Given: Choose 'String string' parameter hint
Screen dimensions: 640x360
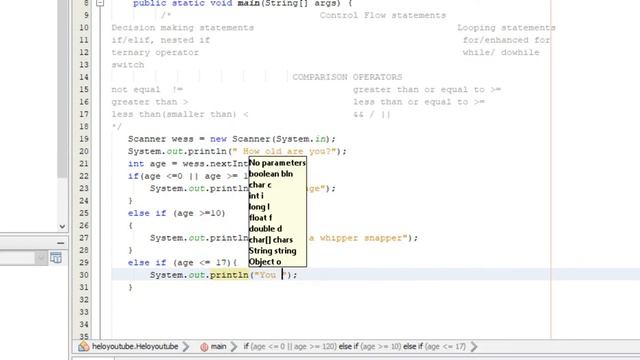Looking at the screenshot, I should 272,251.
